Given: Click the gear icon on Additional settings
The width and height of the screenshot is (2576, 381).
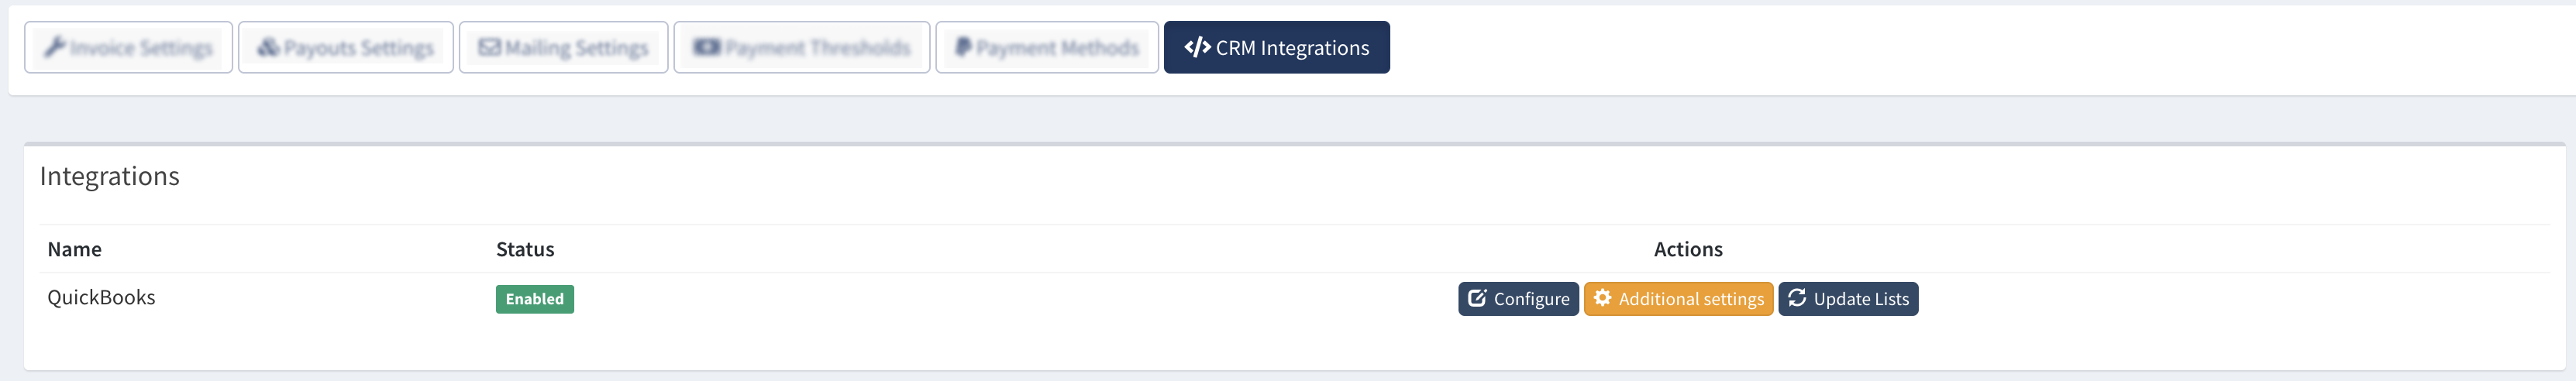Looking at the screenshot, I should click(x=1602, y=298).
